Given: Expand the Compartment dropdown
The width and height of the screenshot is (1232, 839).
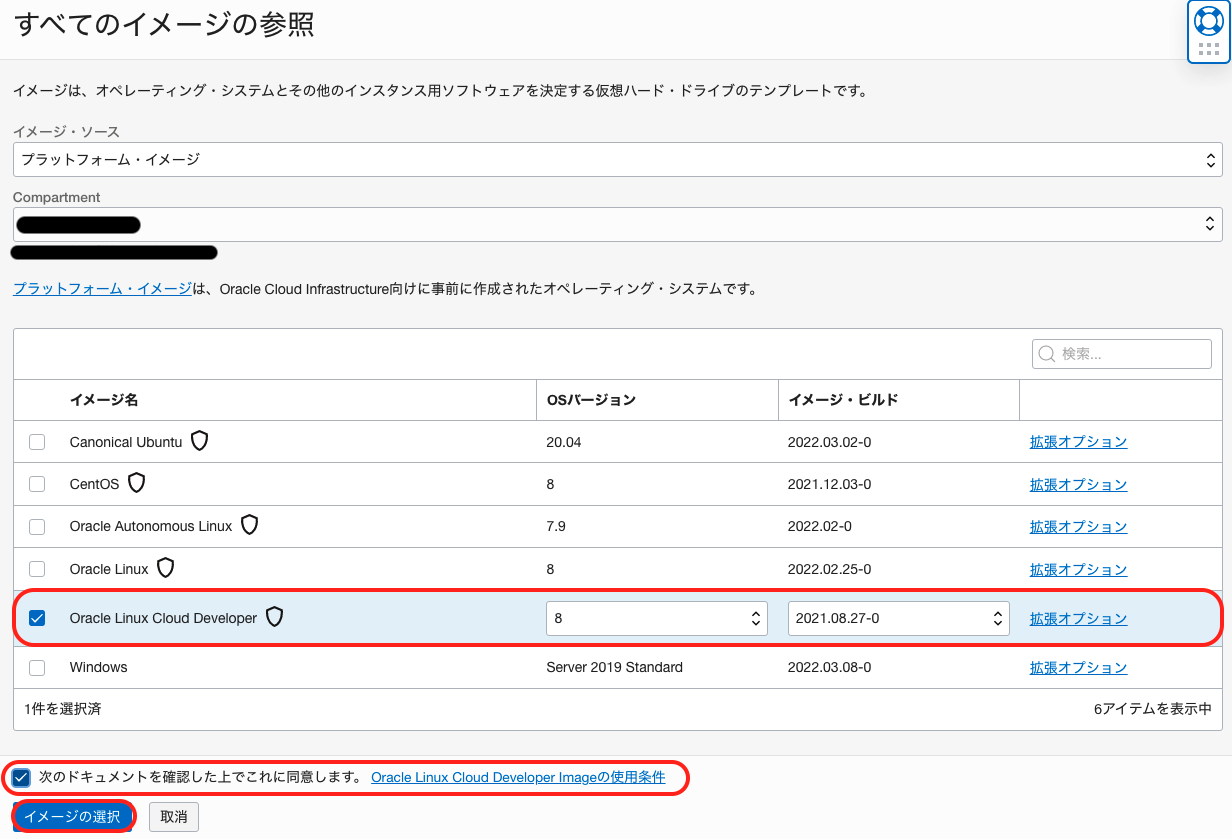Looking at the screenshot, I should click(617, 224).
